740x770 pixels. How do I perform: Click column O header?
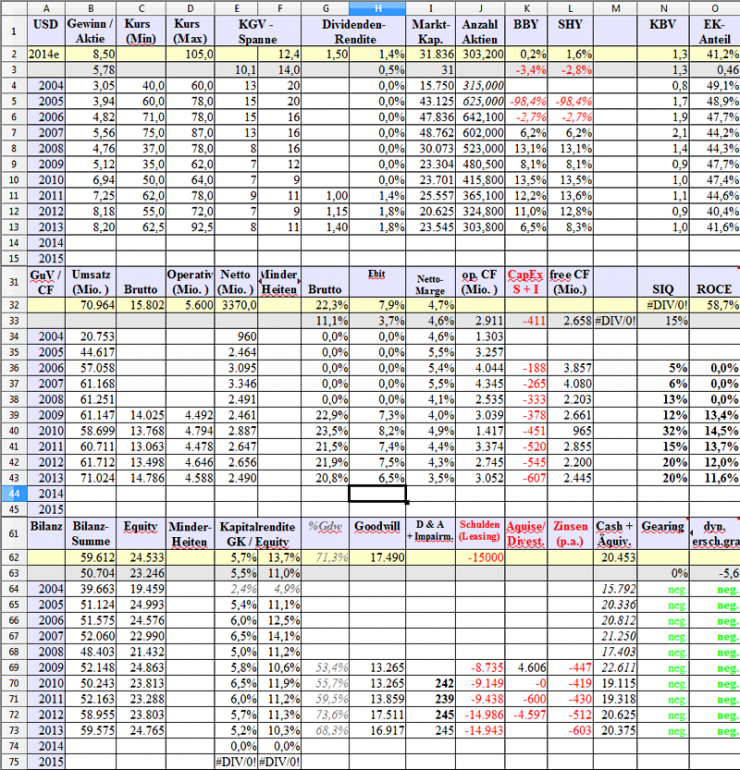(x=714, y=7)
